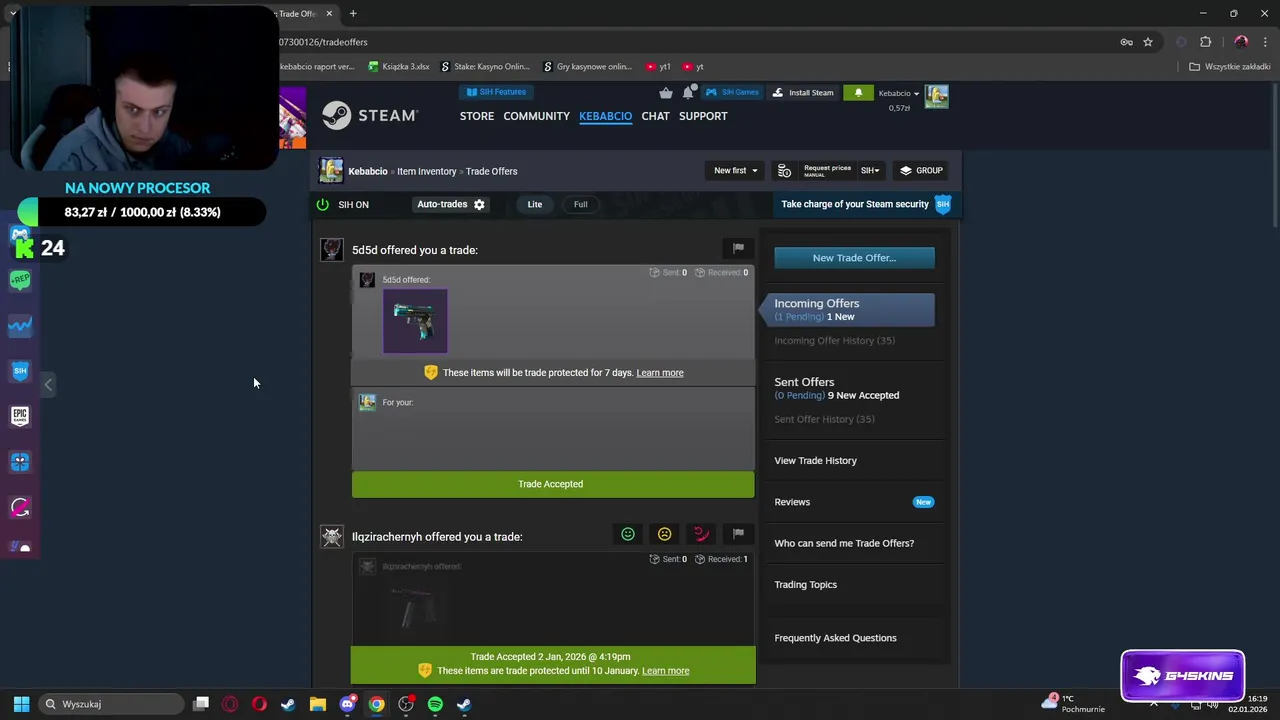The width and height of the screenshot is (1280, 720).
Task: Go to Item Inventory breadcrumb
Action: pos(426,171)
